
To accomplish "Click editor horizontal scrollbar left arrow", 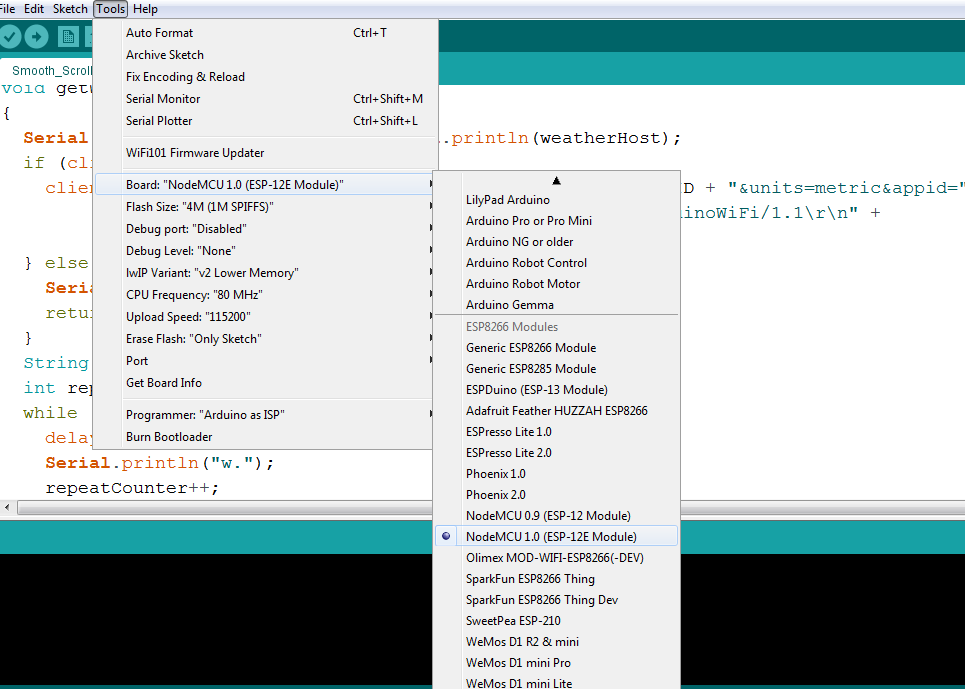I will click(7, 508).
